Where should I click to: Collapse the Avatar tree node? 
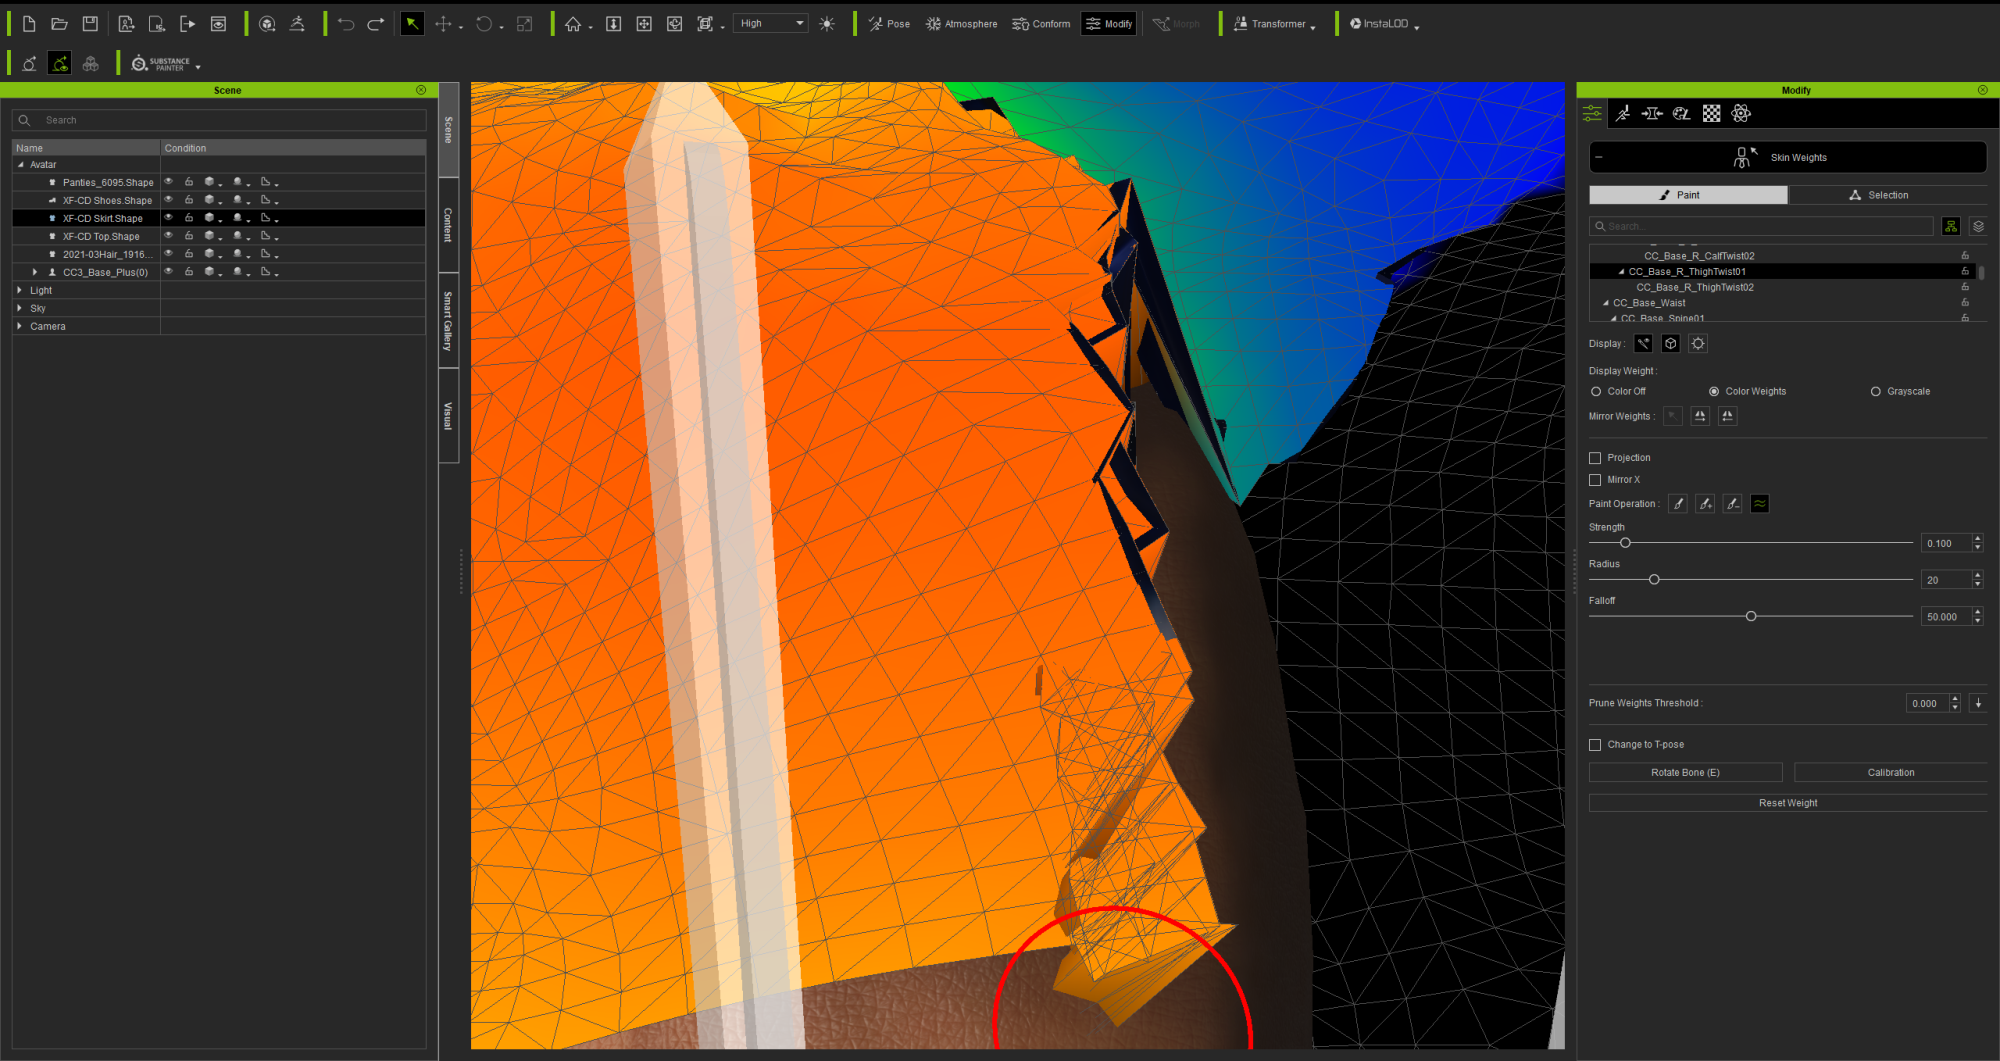20,164
